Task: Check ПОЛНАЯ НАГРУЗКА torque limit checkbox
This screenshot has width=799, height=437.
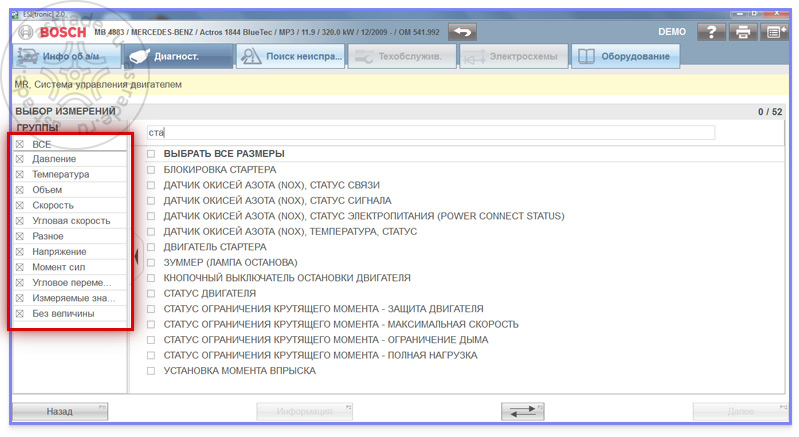Action: 151,355
